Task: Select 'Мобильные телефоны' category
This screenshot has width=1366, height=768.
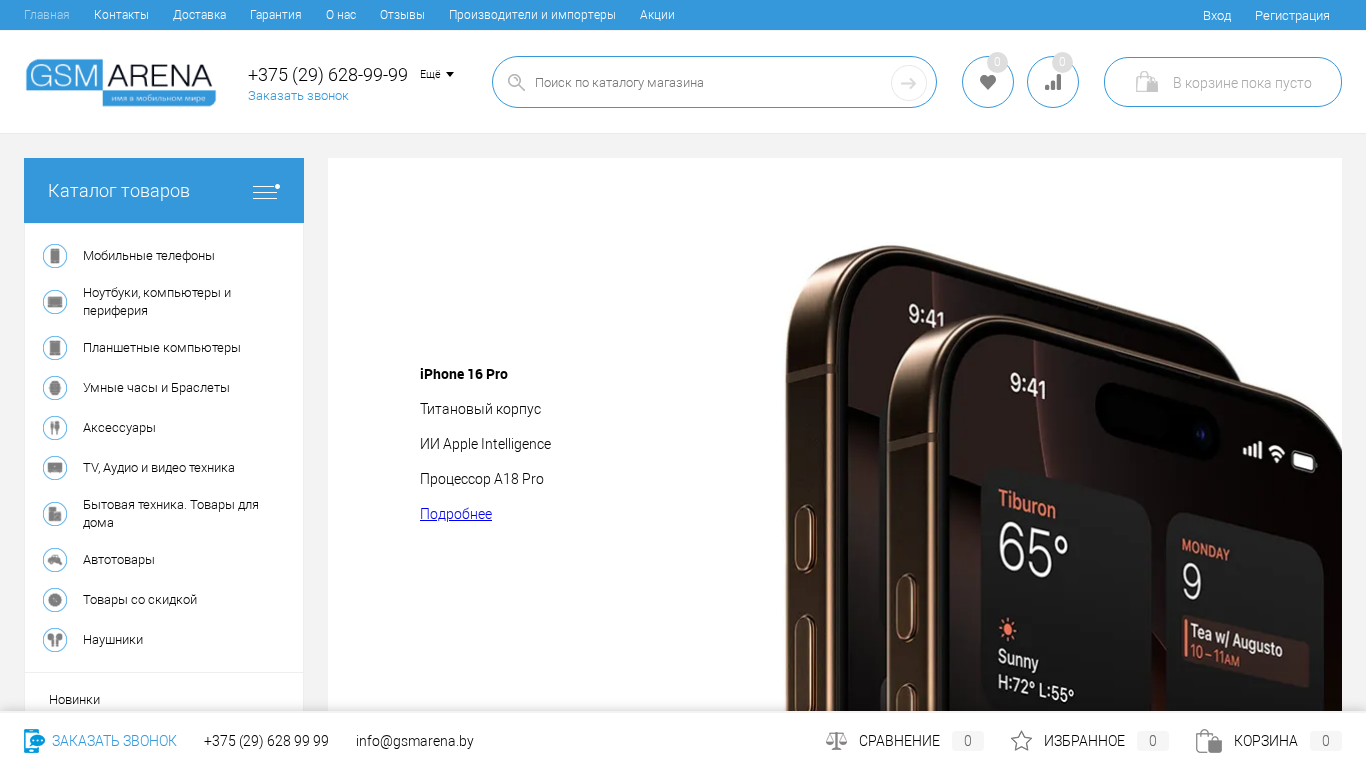Action: (149, 256)
